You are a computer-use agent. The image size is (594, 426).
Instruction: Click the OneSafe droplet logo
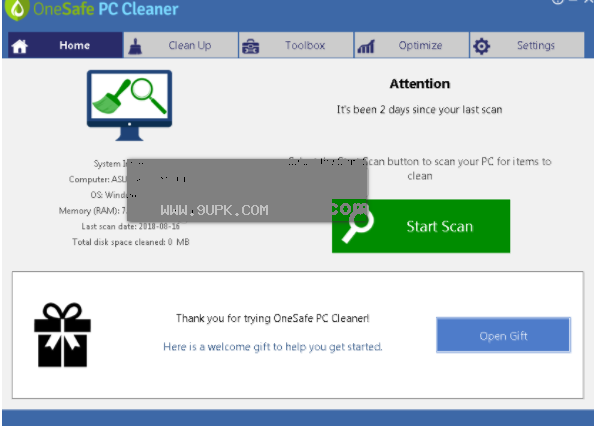(16, 9)
